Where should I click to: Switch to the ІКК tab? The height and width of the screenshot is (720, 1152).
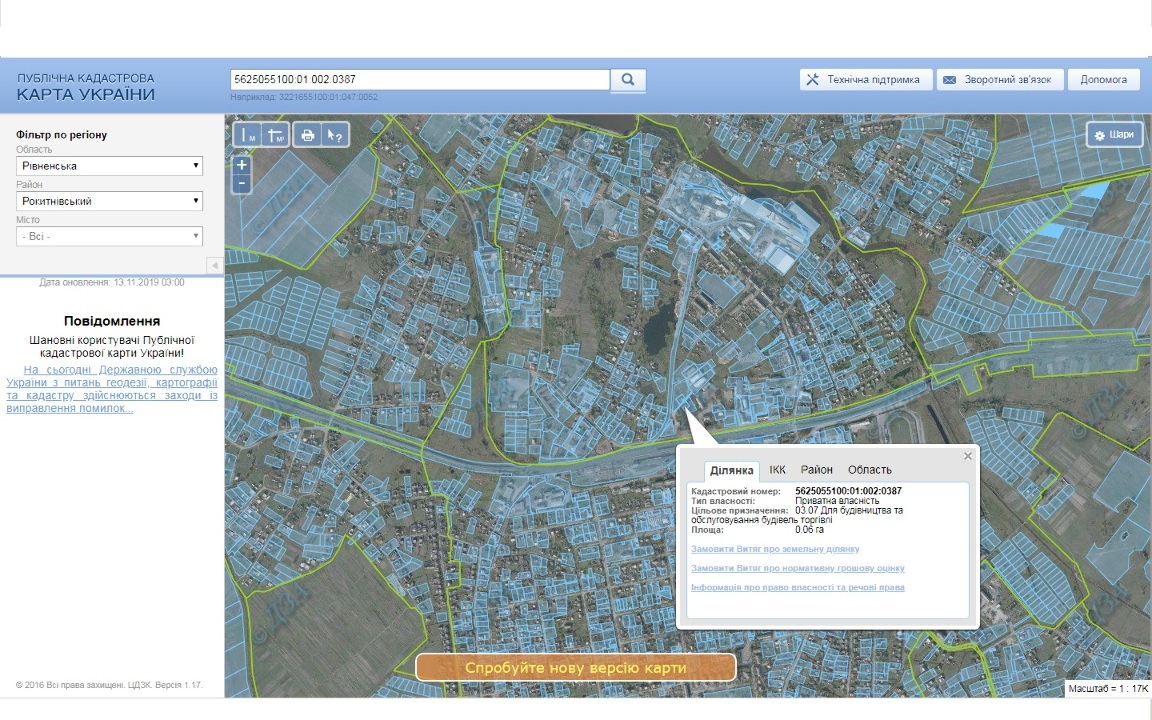(x=777, y=469)
